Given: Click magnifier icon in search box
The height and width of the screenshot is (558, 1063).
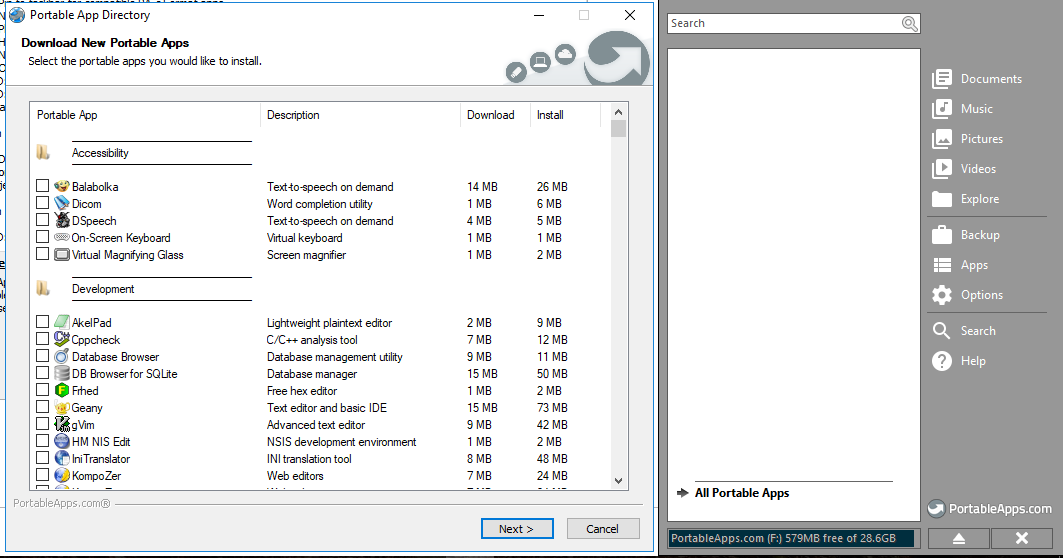Looking at the screenshot, I should tap(910, 24).
